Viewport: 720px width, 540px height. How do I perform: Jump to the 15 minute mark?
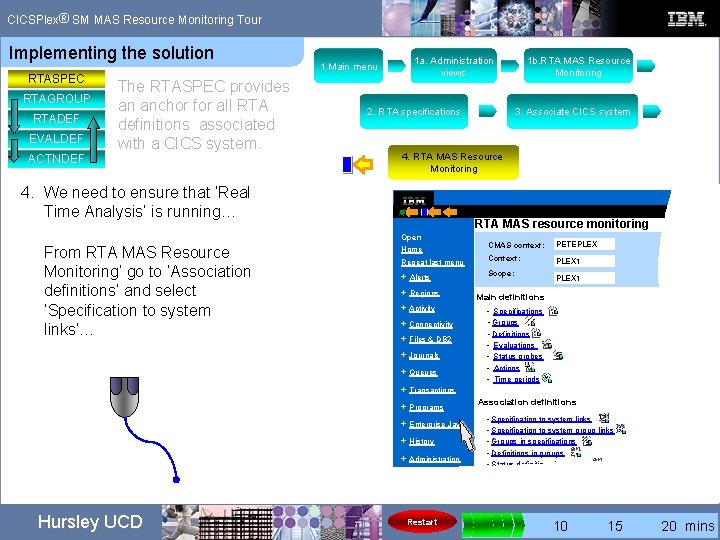tap(615, 526)
